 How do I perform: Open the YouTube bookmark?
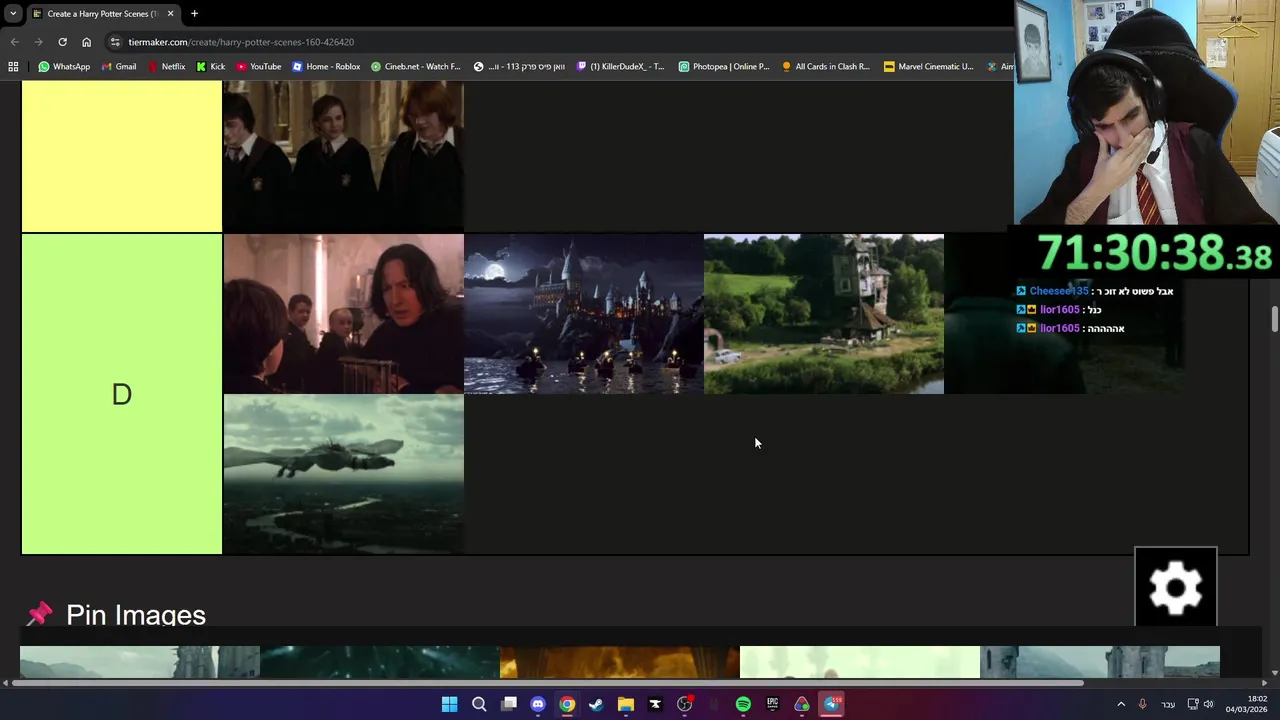pos(259,67)
